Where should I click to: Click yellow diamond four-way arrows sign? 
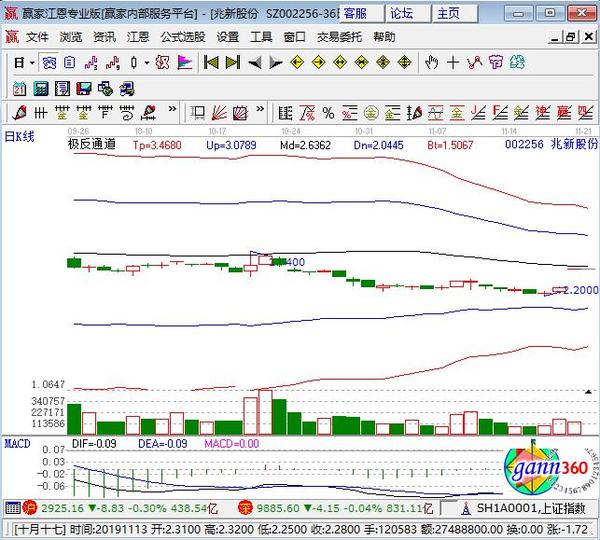coord(404,62)
